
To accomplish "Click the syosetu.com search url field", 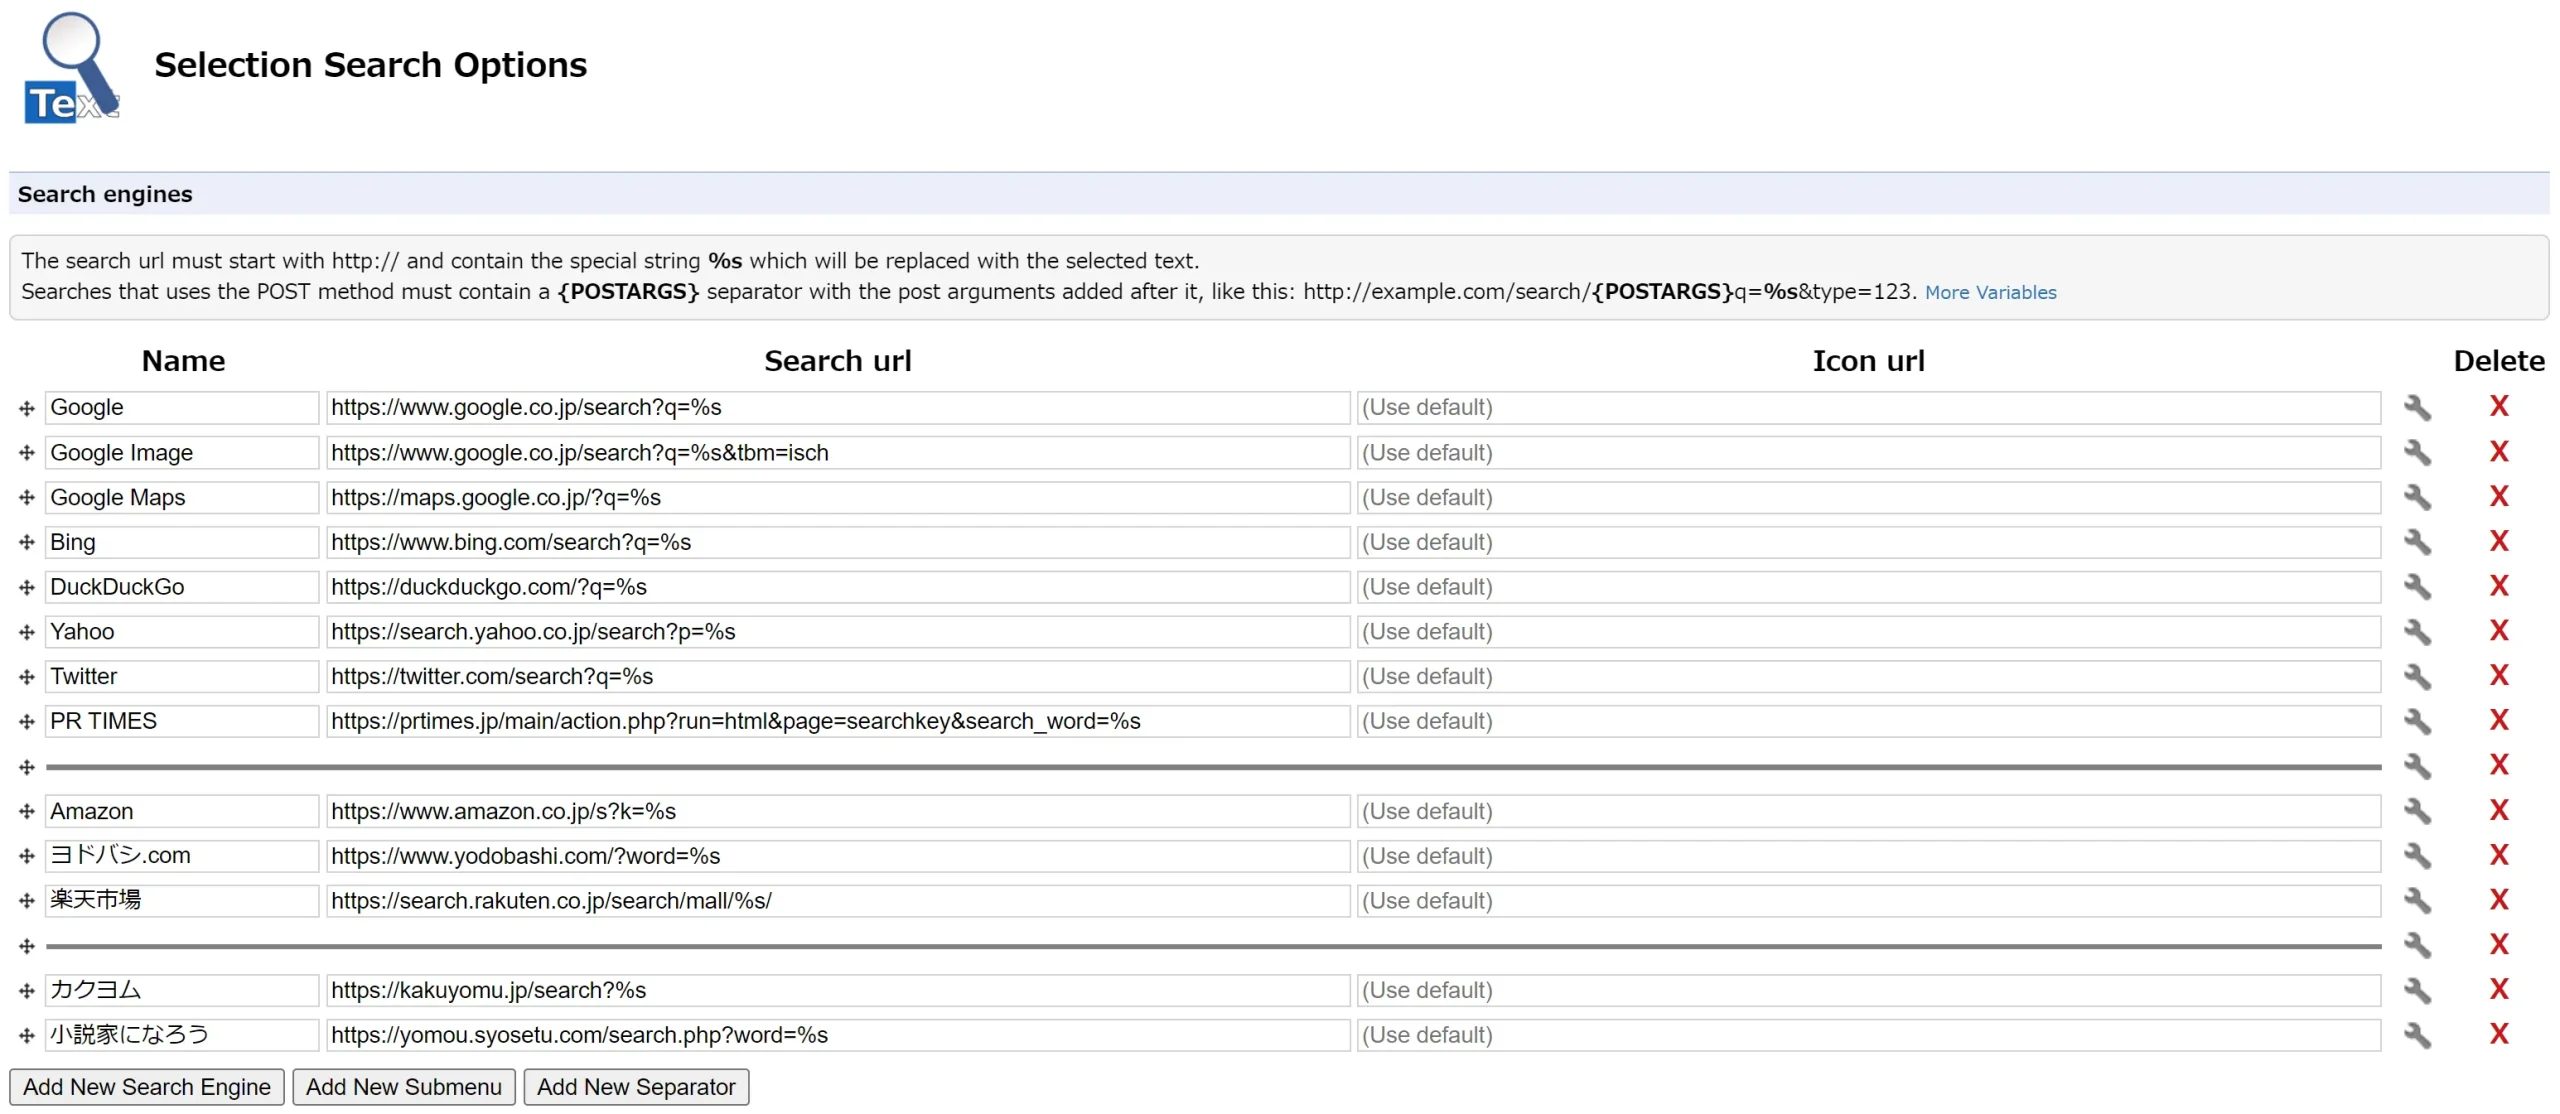I will click(838, 1035).
